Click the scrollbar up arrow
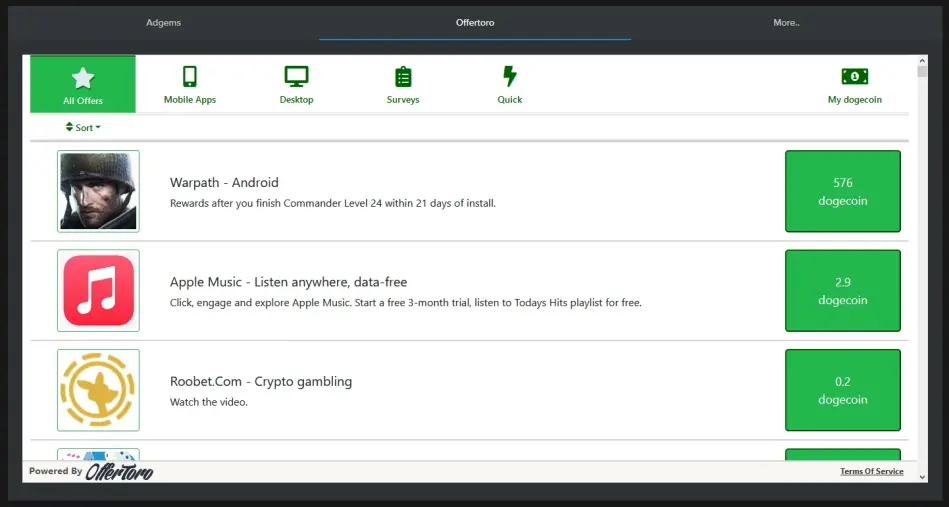The image size is (949, 507). click(x=922, y=61)
